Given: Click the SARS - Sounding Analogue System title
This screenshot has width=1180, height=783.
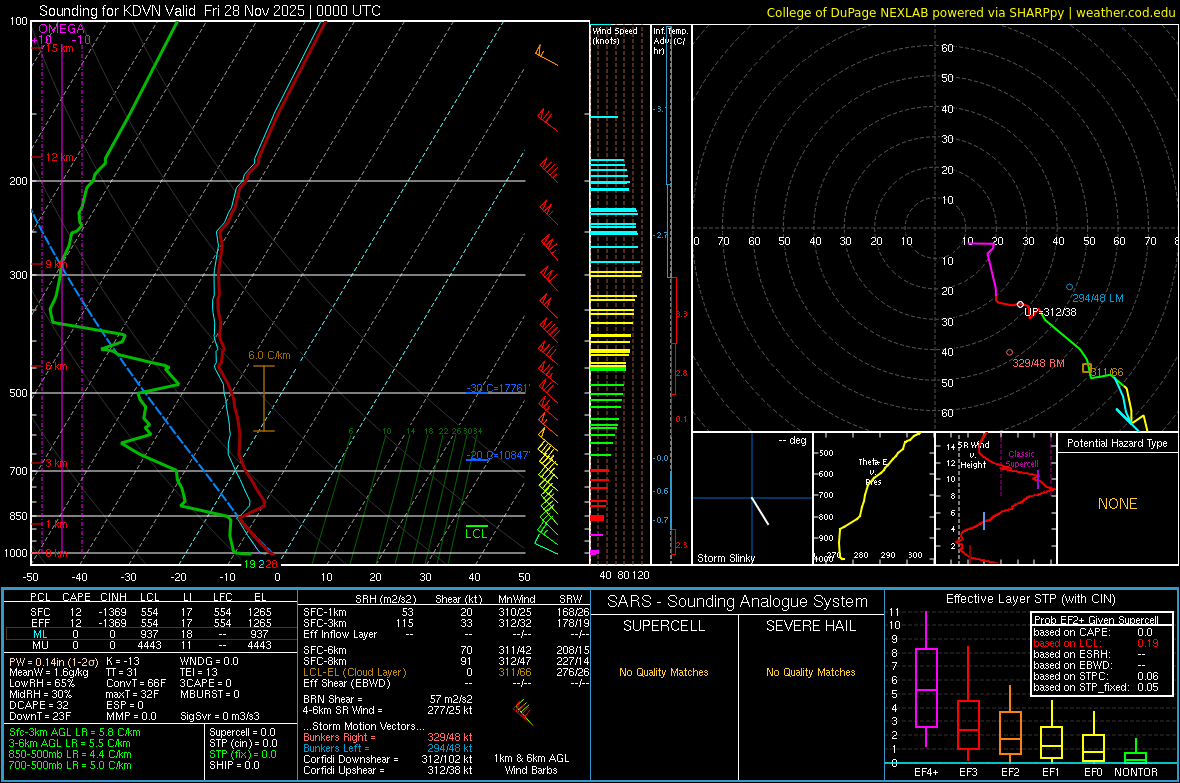Looking at the screenshot, I should coord(738,602).
